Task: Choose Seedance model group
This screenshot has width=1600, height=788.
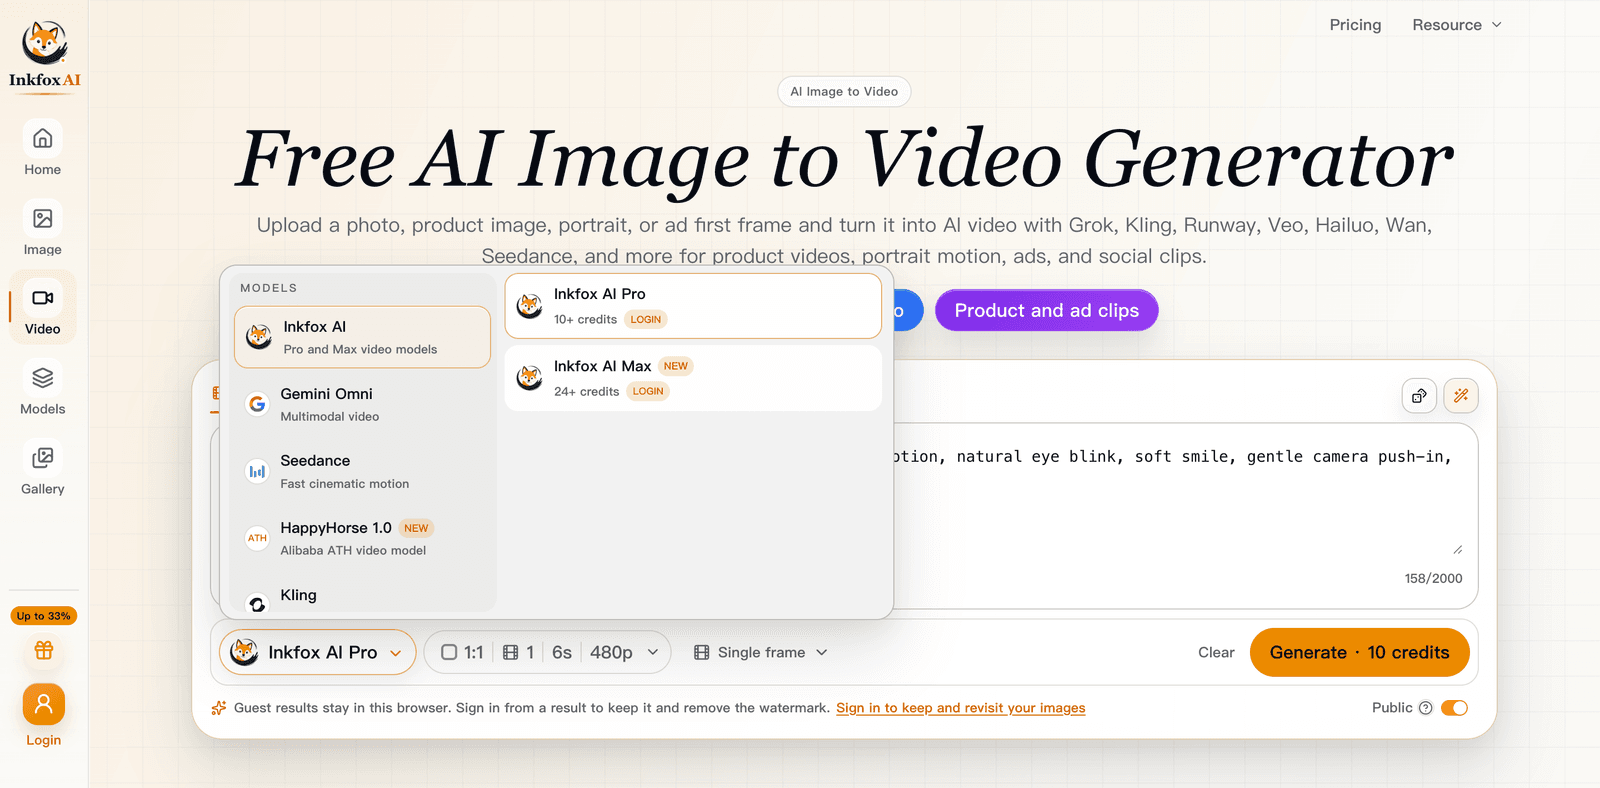Action: click(362, 471)
